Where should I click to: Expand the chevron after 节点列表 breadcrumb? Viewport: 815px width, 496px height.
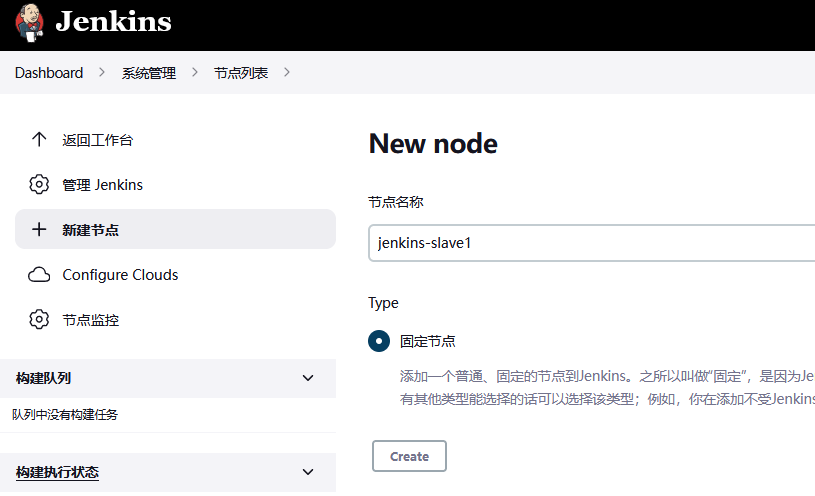[x=287, y=73]
